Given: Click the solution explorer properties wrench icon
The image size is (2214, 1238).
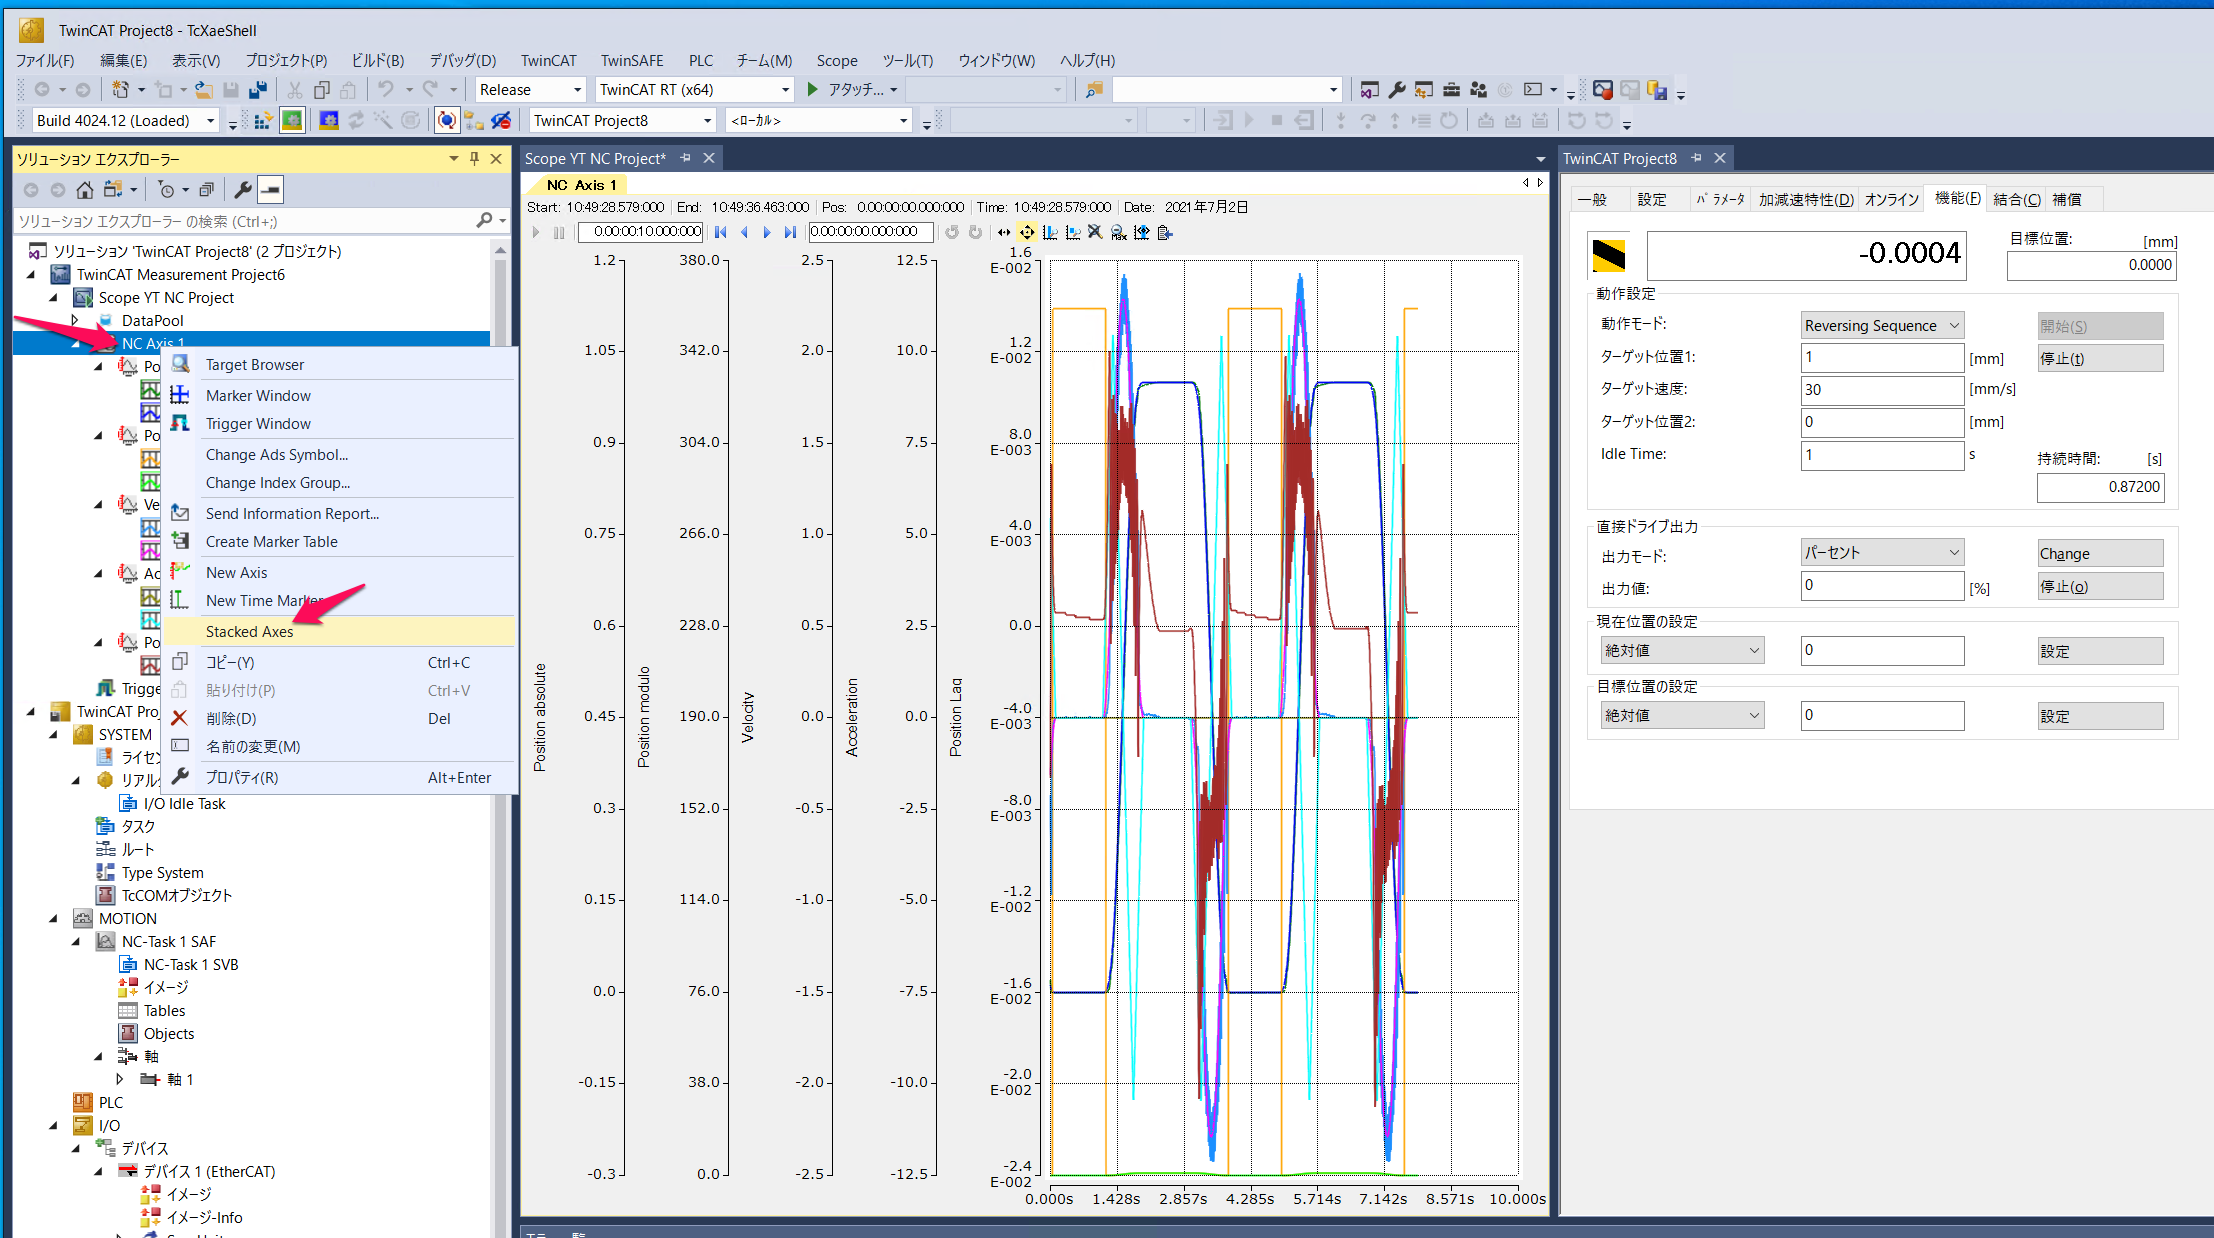Looking at the screenshot, I should tap(242, 189).
